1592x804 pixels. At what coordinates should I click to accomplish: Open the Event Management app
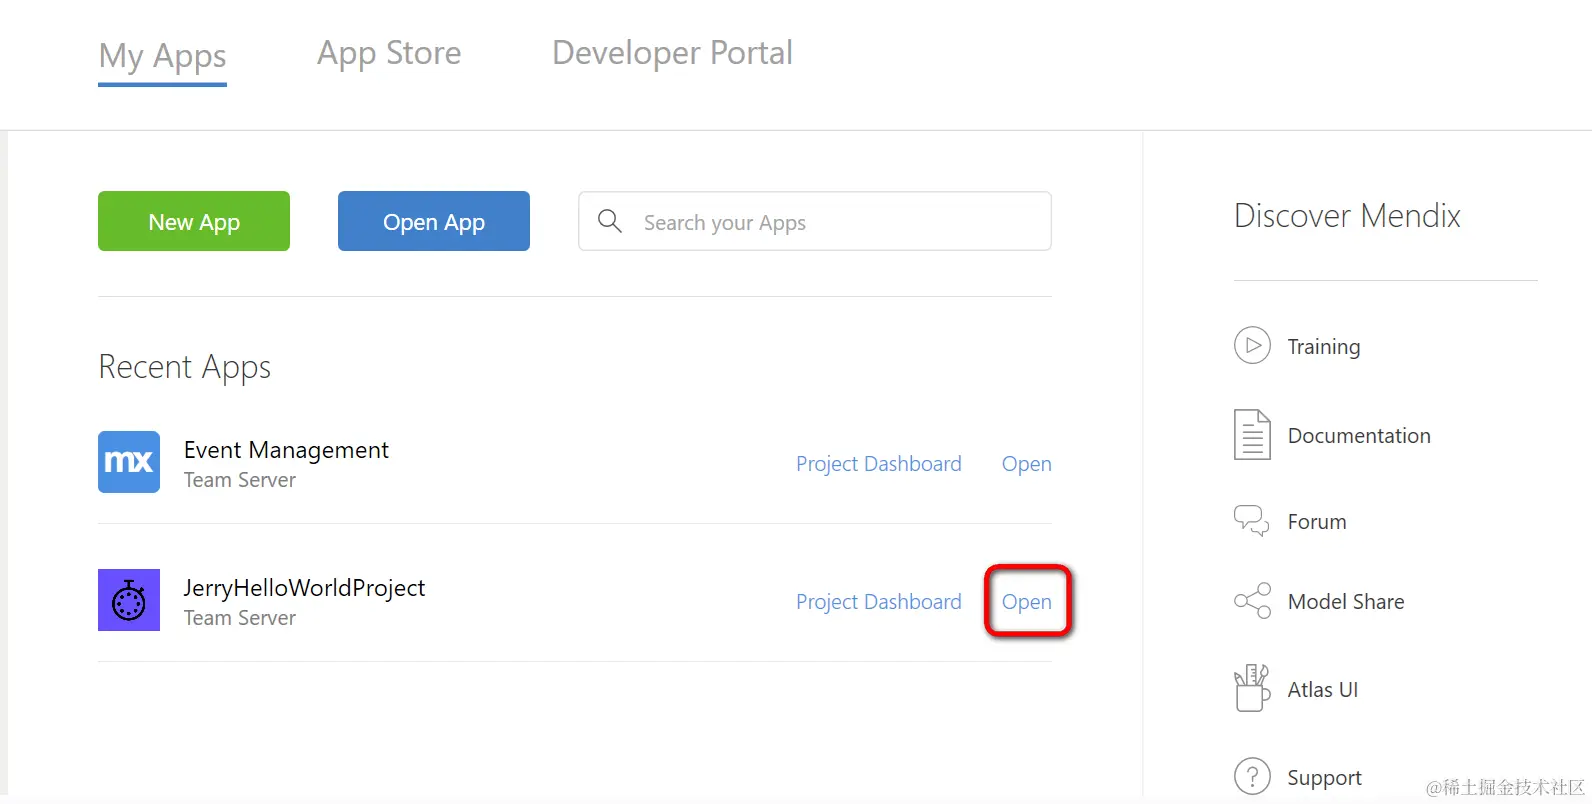click(x=1026, y=464)
